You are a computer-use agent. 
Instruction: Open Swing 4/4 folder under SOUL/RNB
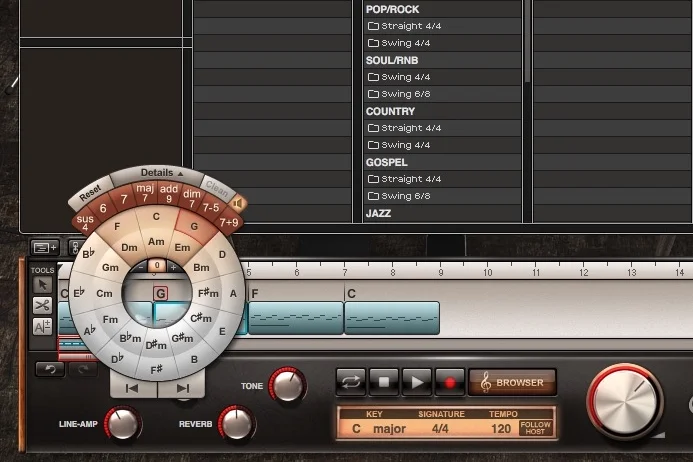[x=442, y=77]
